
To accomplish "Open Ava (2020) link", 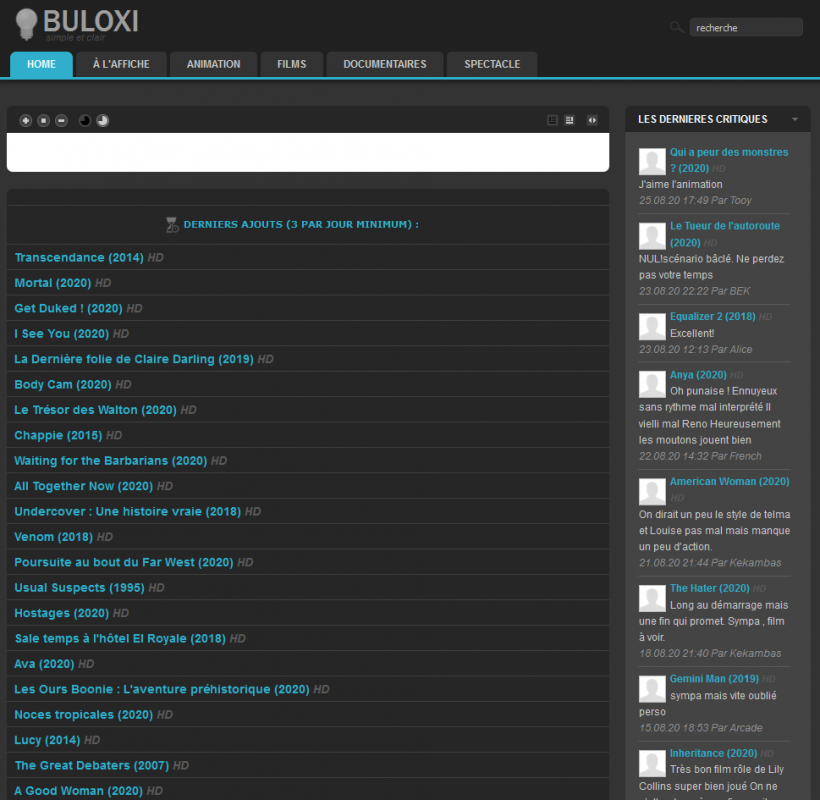I will click(44, 664).
